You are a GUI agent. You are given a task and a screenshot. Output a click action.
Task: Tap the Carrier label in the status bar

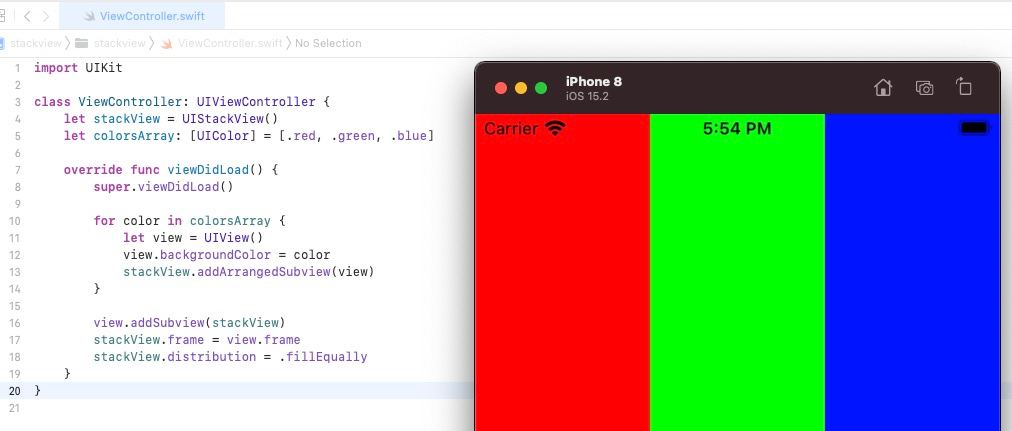pyautogui.click(x=511, y=128)
